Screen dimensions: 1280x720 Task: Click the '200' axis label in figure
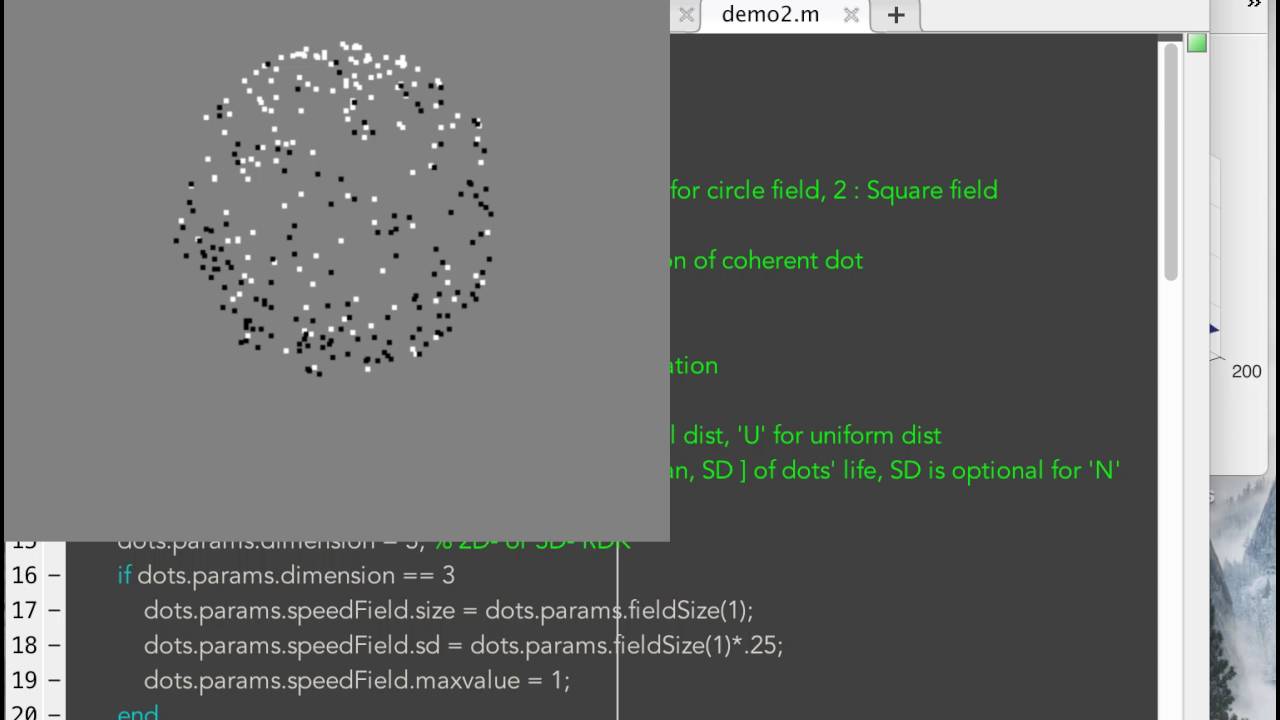(1247, 371)
